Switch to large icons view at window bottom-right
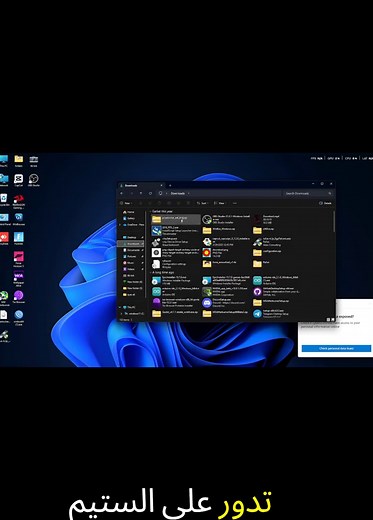The height and width of the screenshot is (520, 373). (332, 319)
